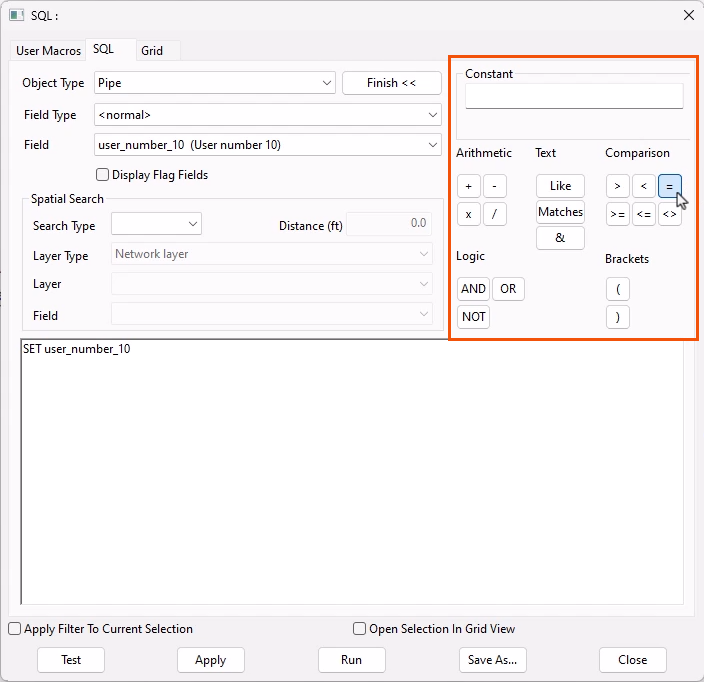Open the Object Type dropdown showing Pipe
This screenshot has width=704, height=682.
(215, 83)
